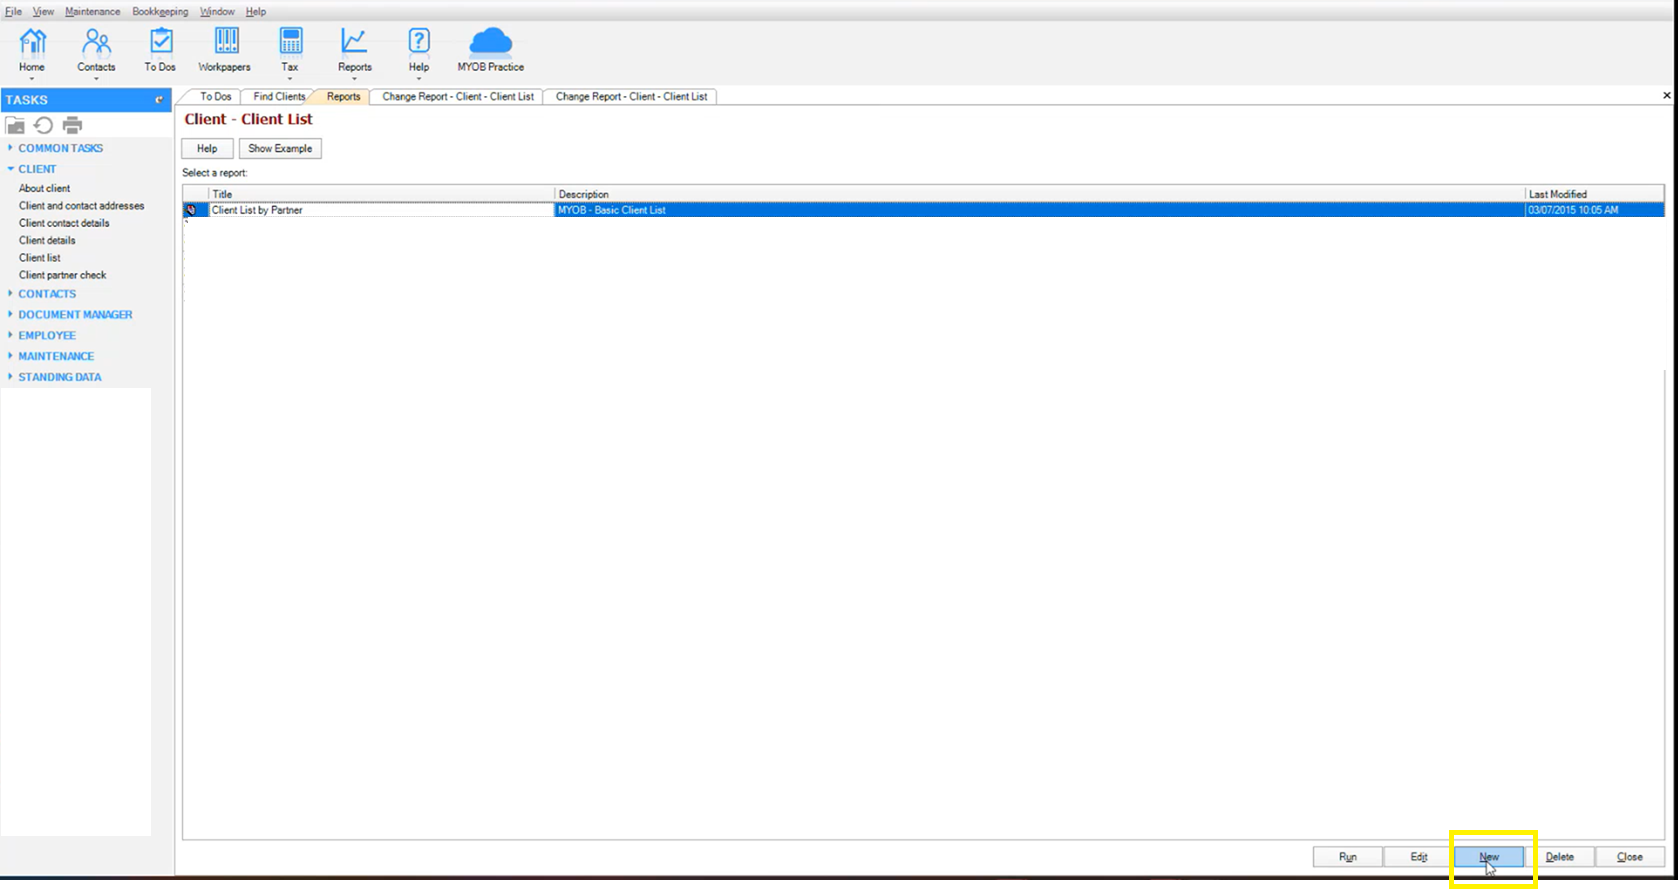Select Client contact details task
1678x896 pixels.
click(x=64, y=223)
